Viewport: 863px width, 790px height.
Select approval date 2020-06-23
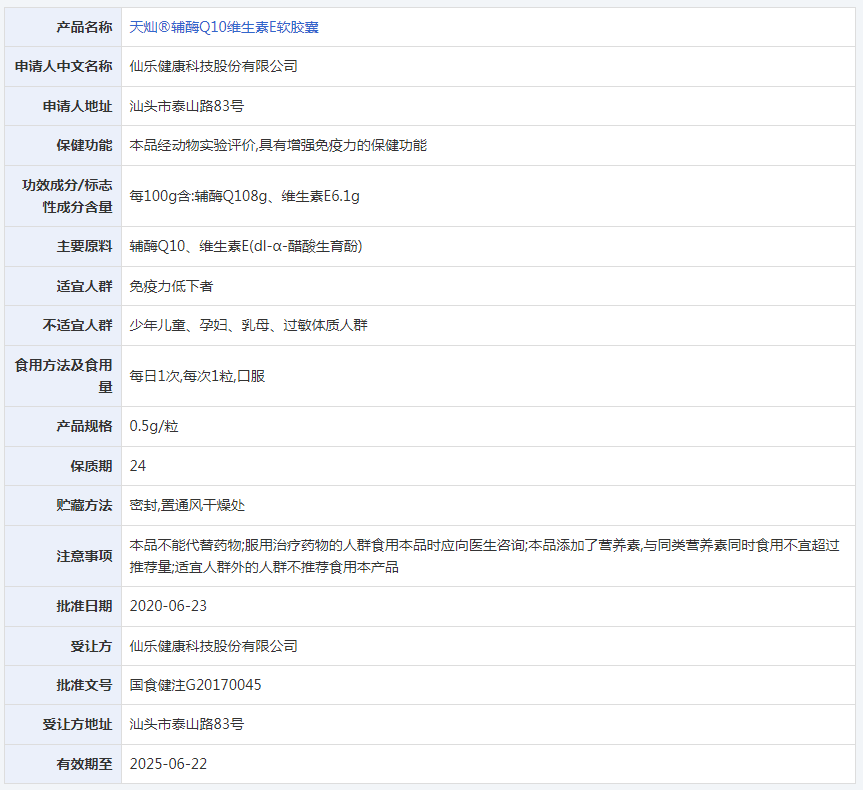click(168, 606)
